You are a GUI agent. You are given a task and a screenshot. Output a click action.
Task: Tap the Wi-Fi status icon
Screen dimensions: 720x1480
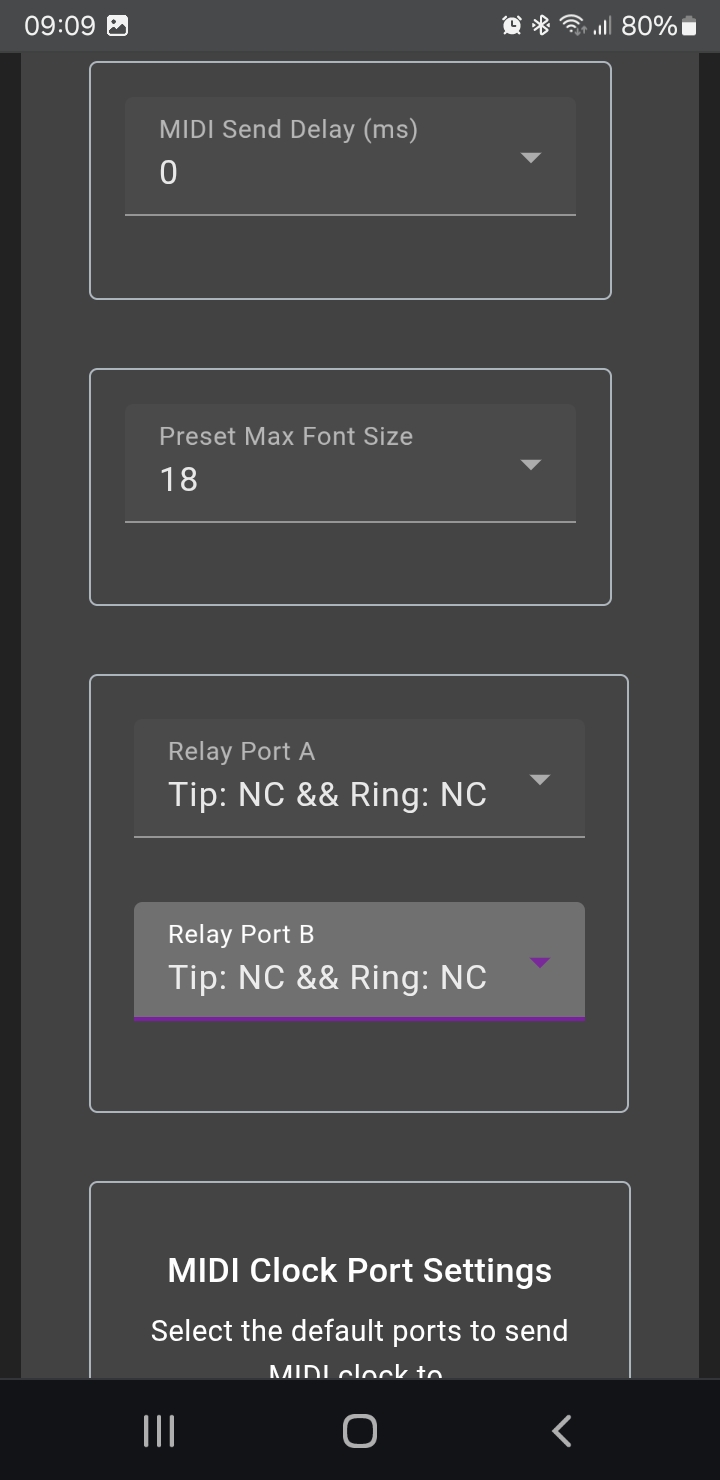(572, 26)
